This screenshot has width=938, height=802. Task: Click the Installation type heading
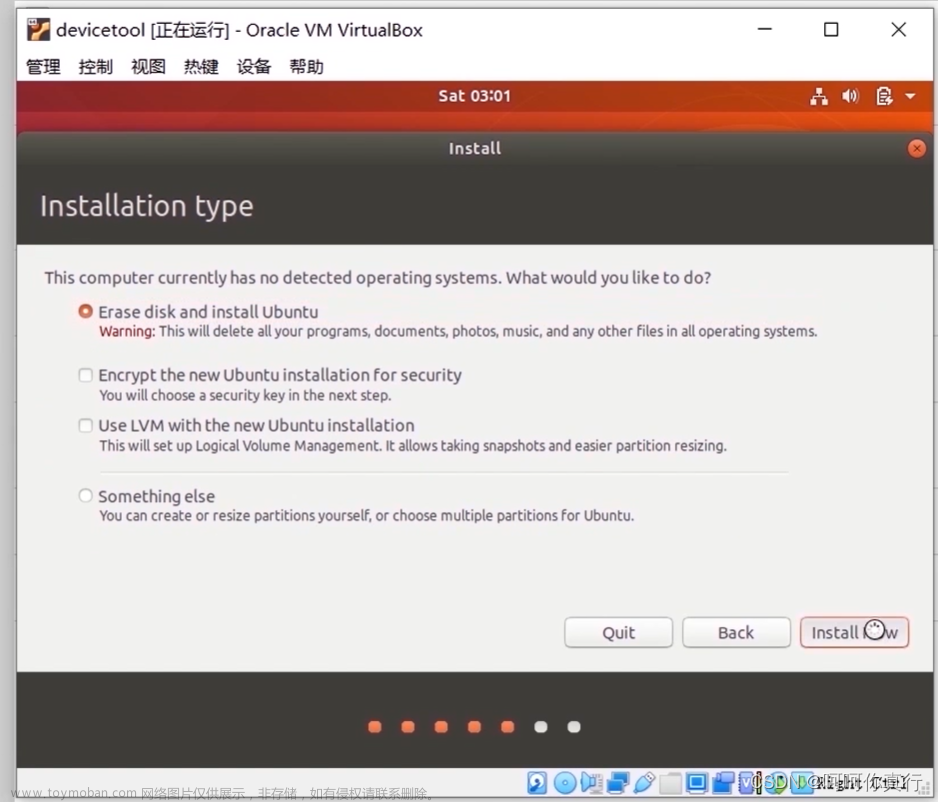coord(147,206)
